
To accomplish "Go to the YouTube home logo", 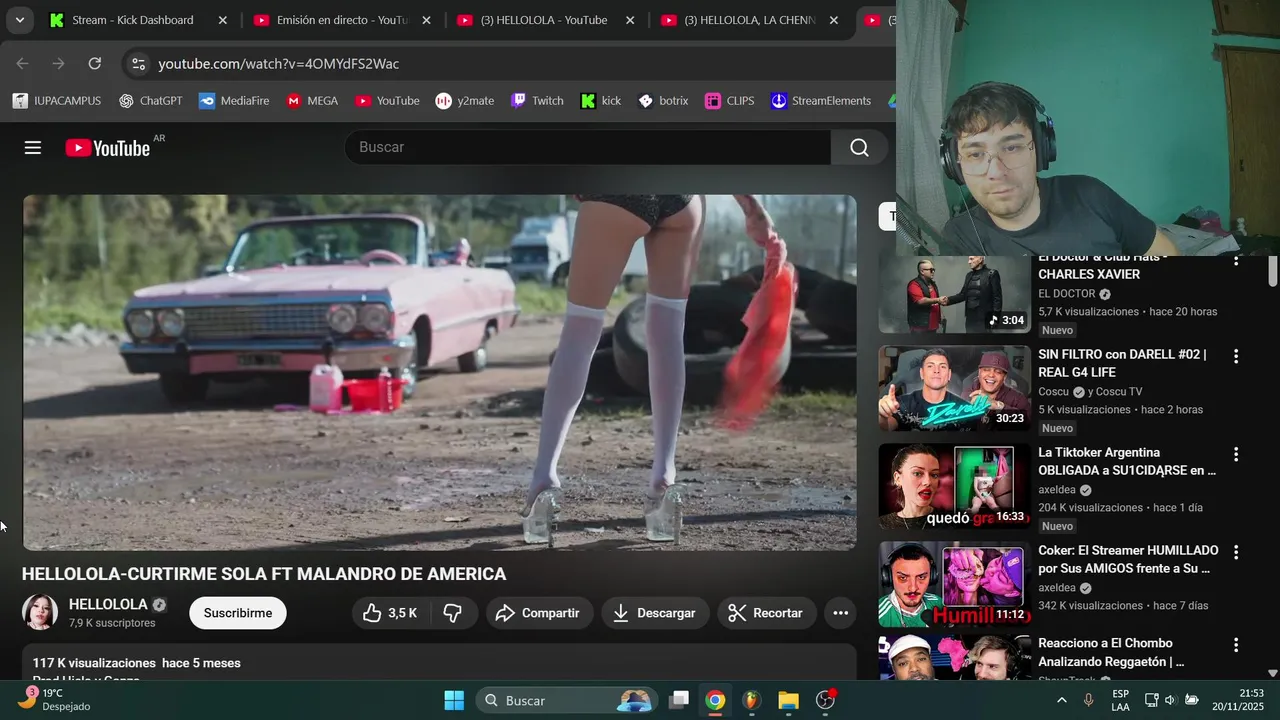I will pyautogui.click(x=108, y=148).
